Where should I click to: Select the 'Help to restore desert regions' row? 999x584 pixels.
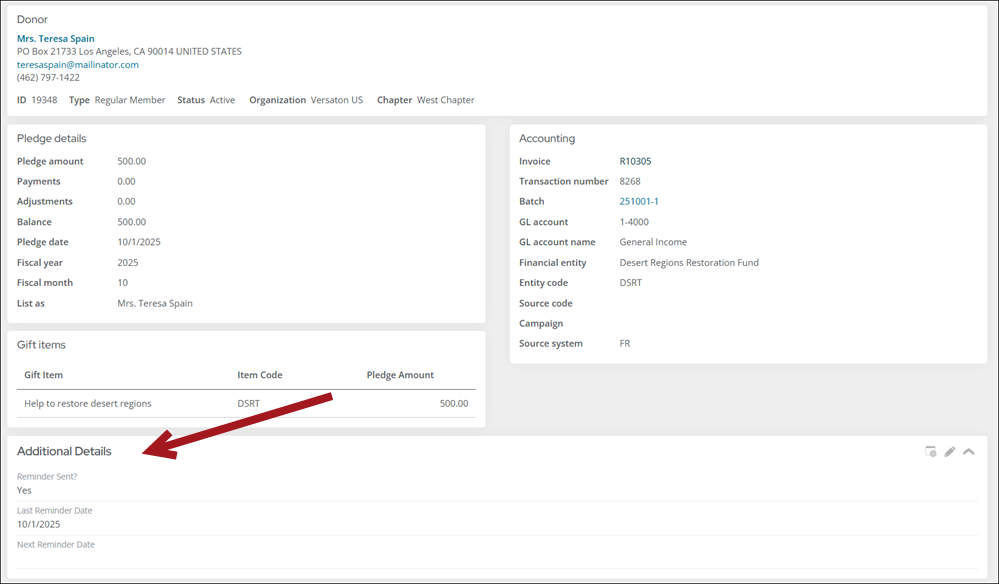pos(88,404)
